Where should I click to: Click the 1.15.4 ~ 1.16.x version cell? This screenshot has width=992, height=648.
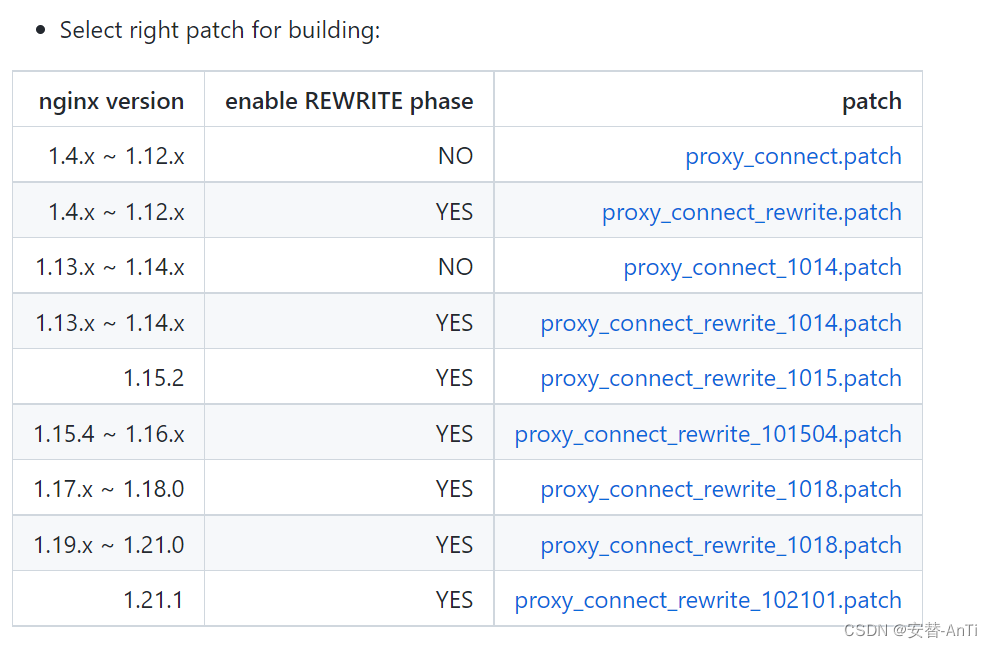pyautogui.click(x=109, y=434)
